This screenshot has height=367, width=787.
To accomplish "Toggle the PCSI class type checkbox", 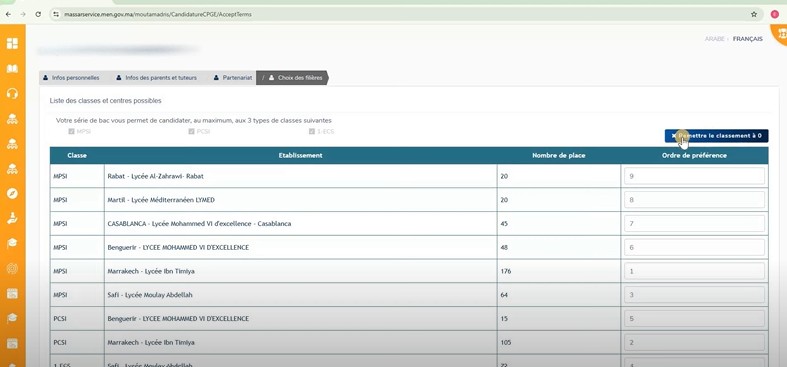I will [x=191, y=132].
